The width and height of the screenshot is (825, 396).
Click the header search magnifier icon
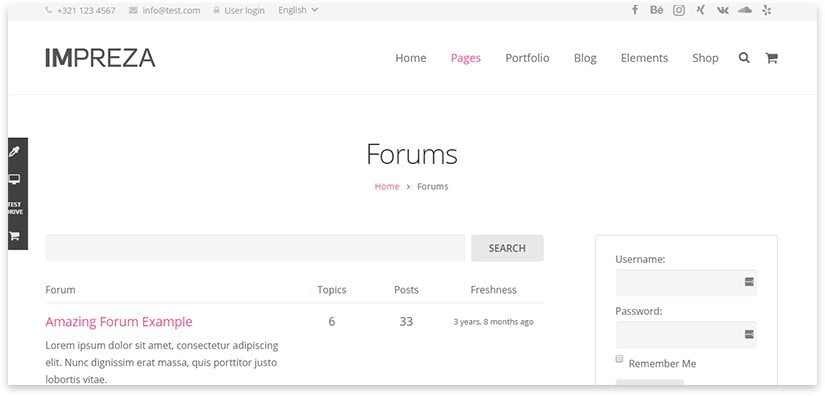744,58
